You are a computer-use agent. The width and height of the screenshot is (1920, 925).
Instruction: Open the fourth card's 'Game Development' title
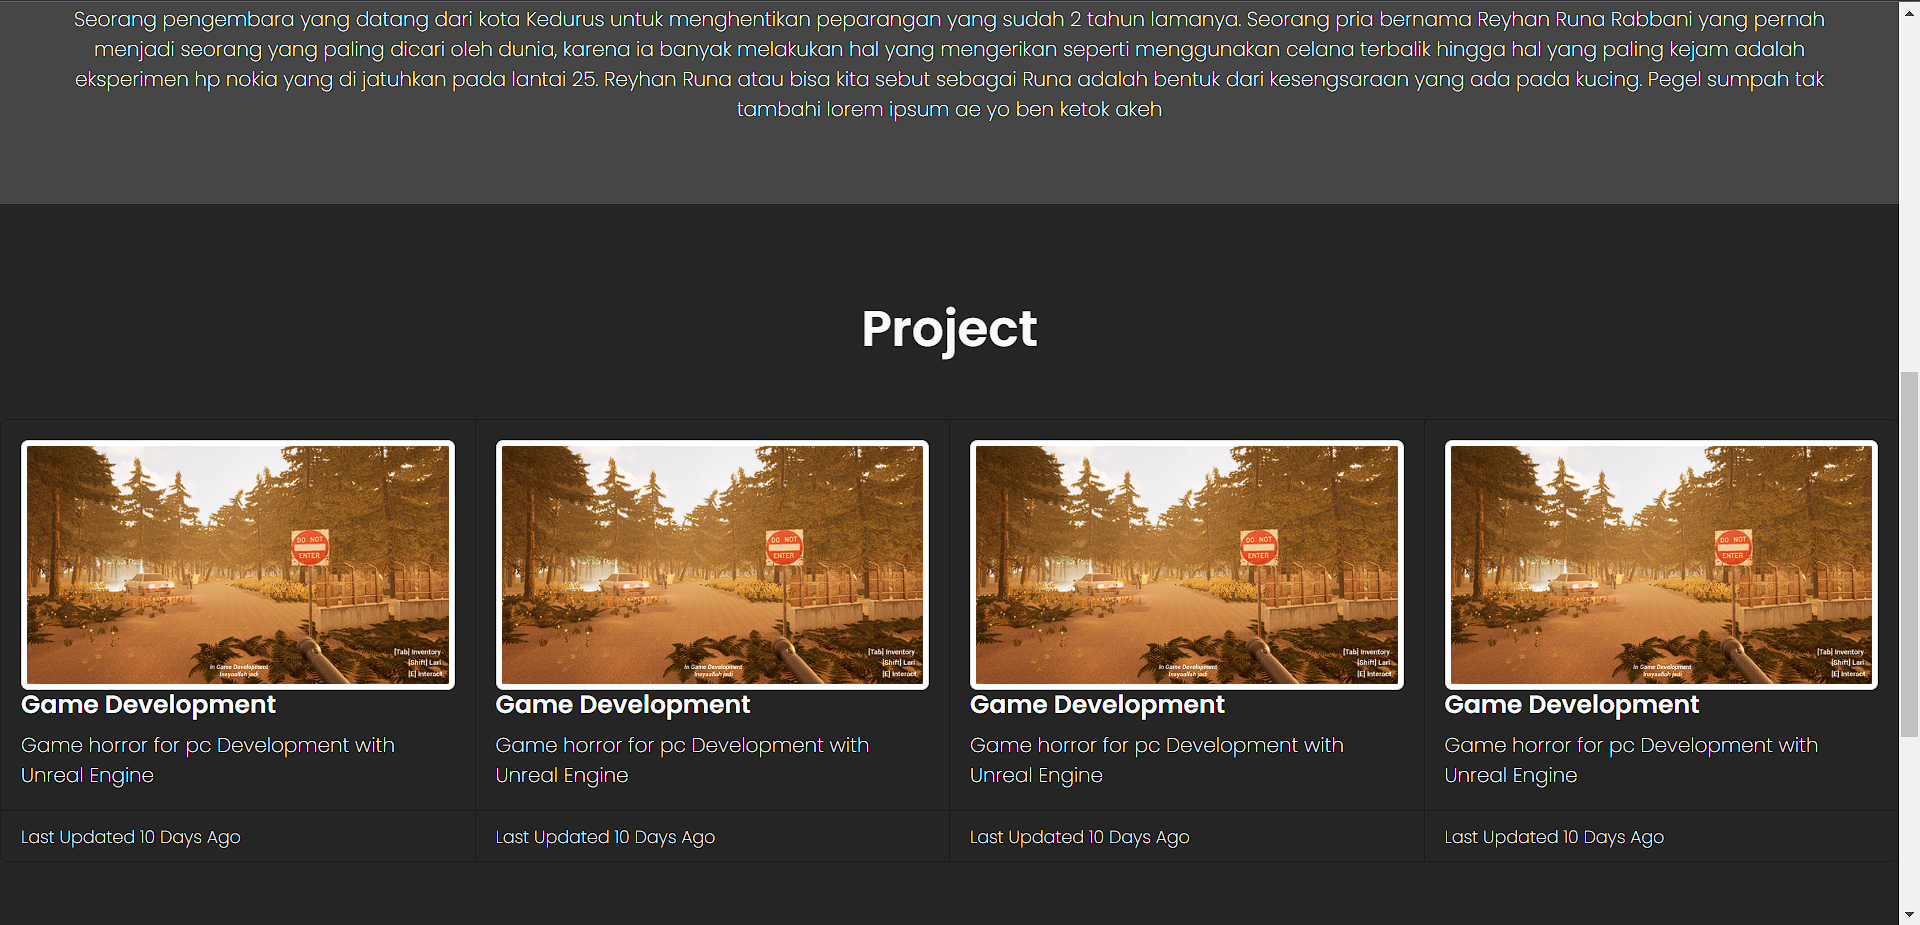pos(1571,705)
